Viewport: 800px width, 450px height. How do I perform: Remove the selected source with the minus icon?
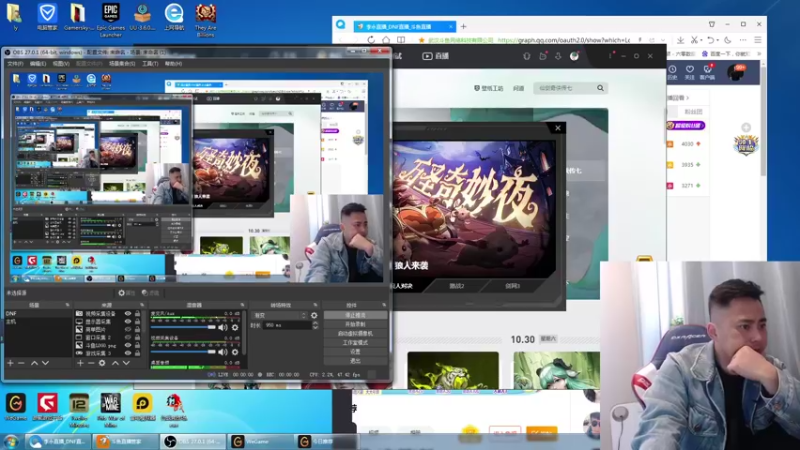click(91, 363)
